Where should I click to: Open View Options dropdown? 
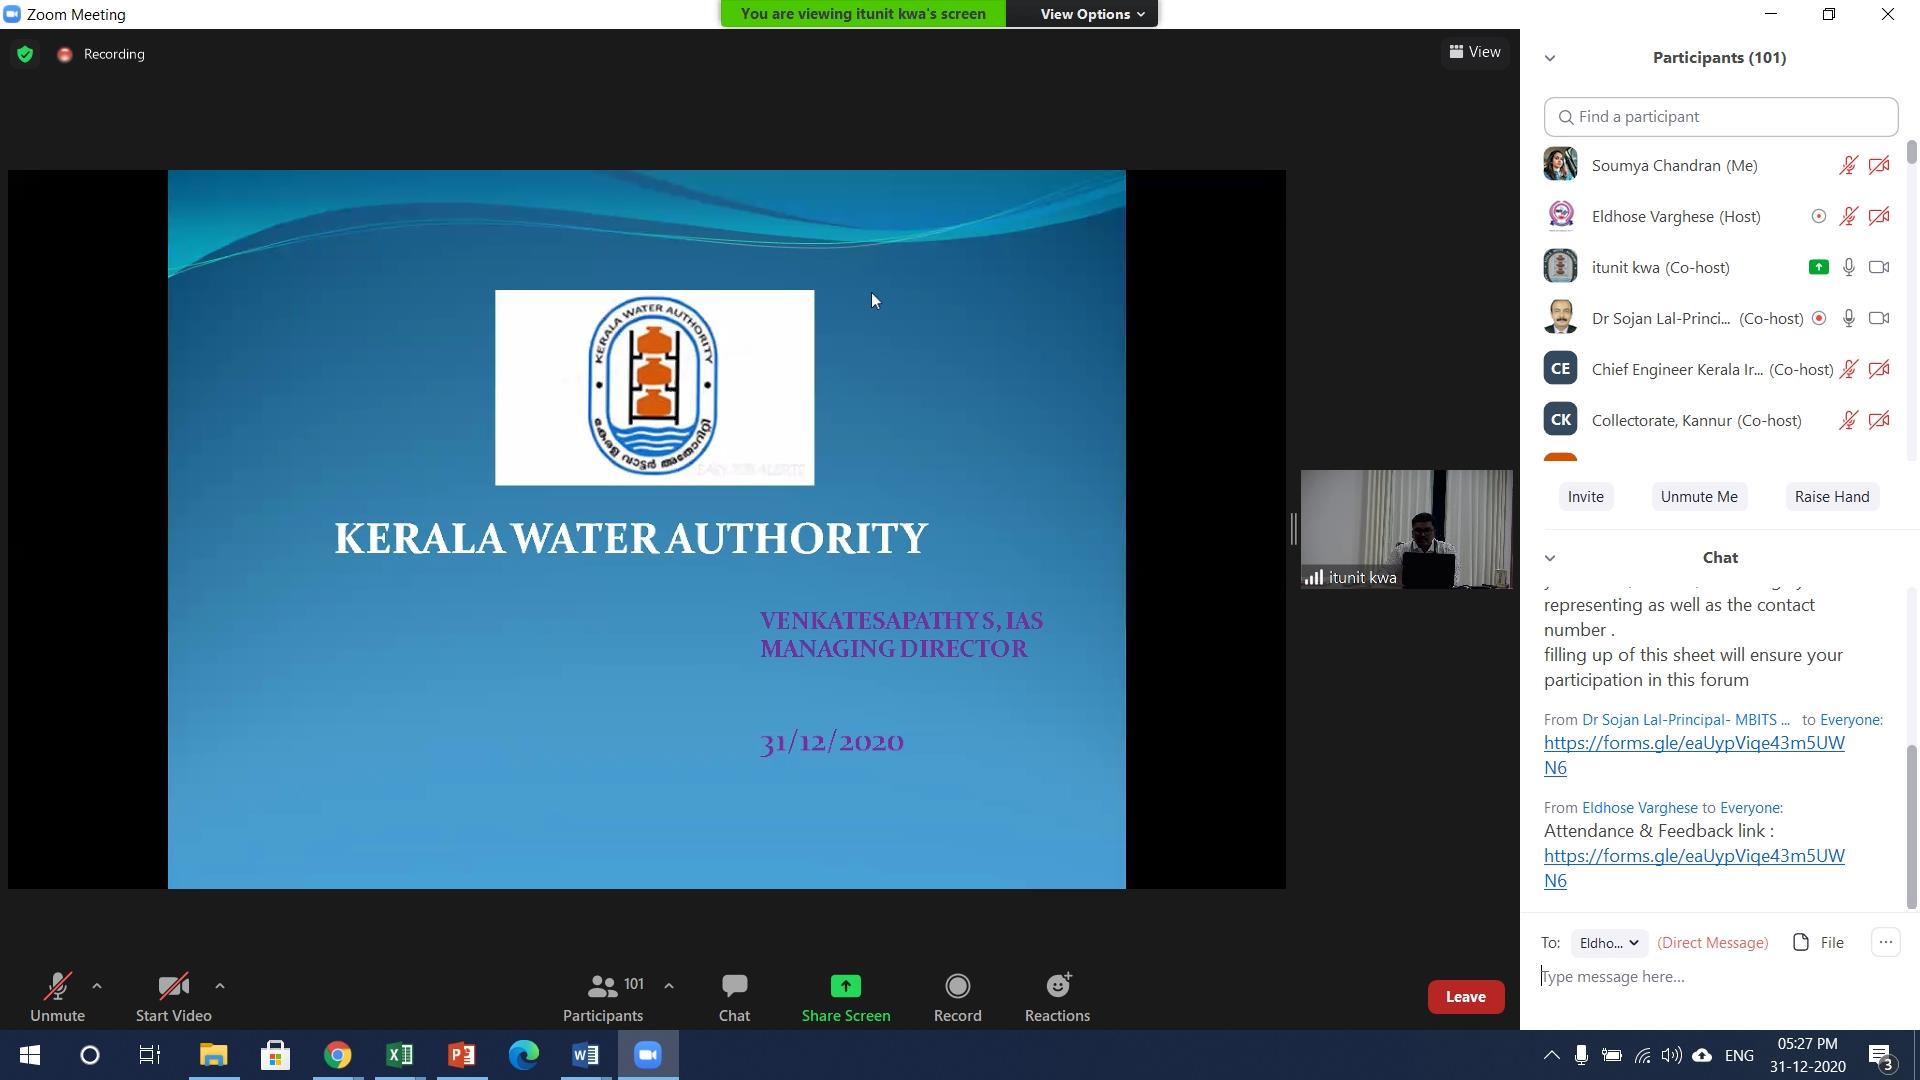[x=1091, y=14]
